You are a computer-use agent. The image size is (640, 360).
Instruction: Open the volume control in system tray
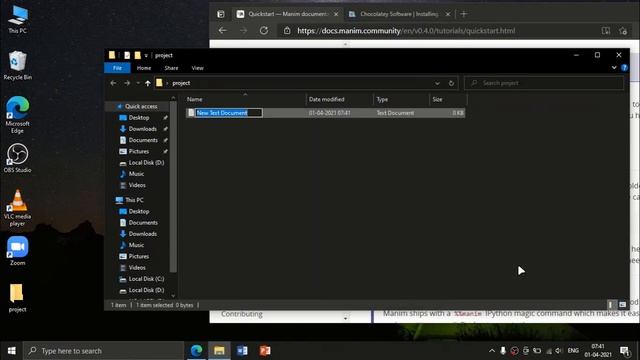pos(559,351)
